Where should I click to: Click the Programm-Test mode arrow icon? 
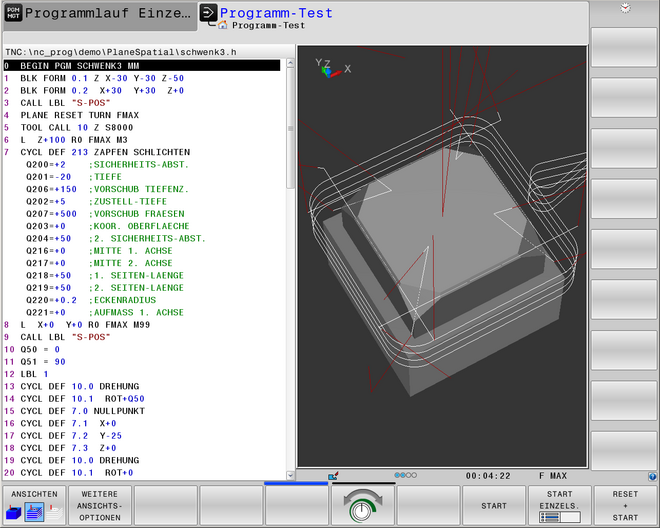(x=207, y=14)
